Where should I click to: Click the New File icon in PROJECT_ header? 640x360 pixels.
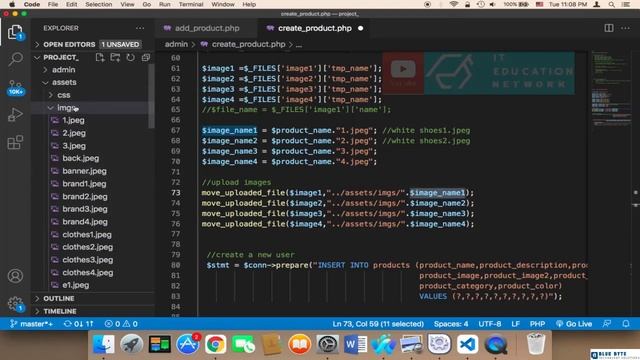[x=100, y=58]
